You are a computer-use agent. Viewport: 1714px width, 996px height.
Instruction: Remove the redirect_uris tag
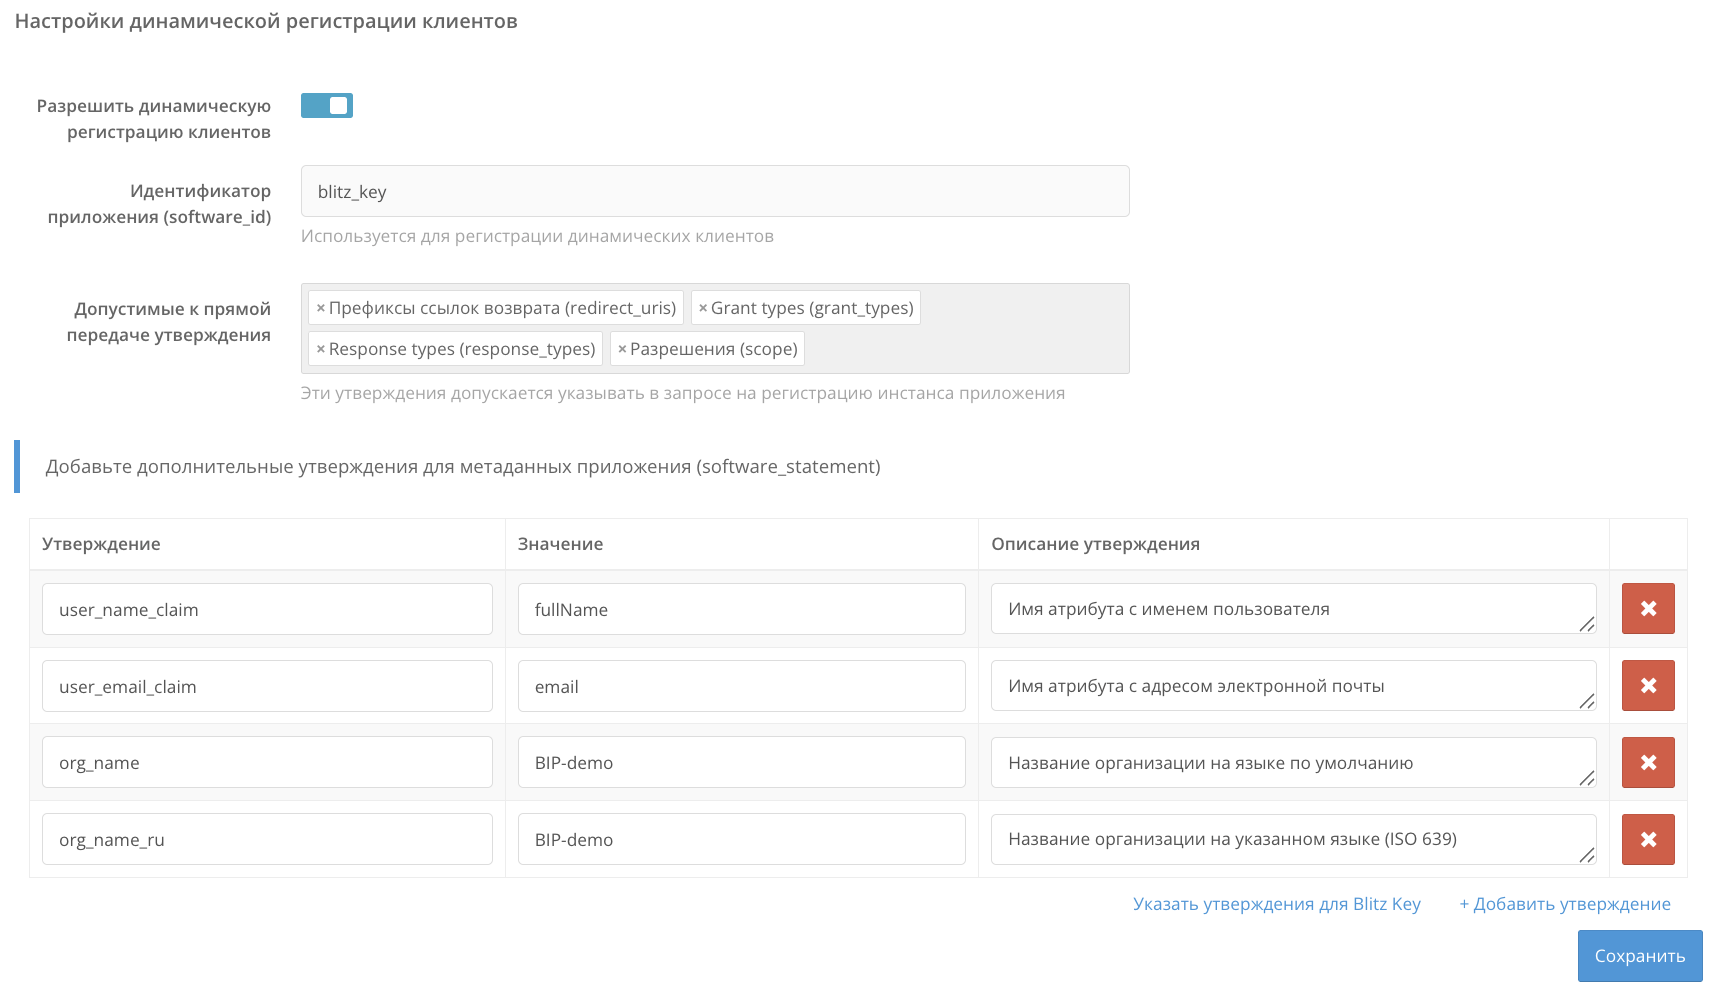[x=321, y=308]
